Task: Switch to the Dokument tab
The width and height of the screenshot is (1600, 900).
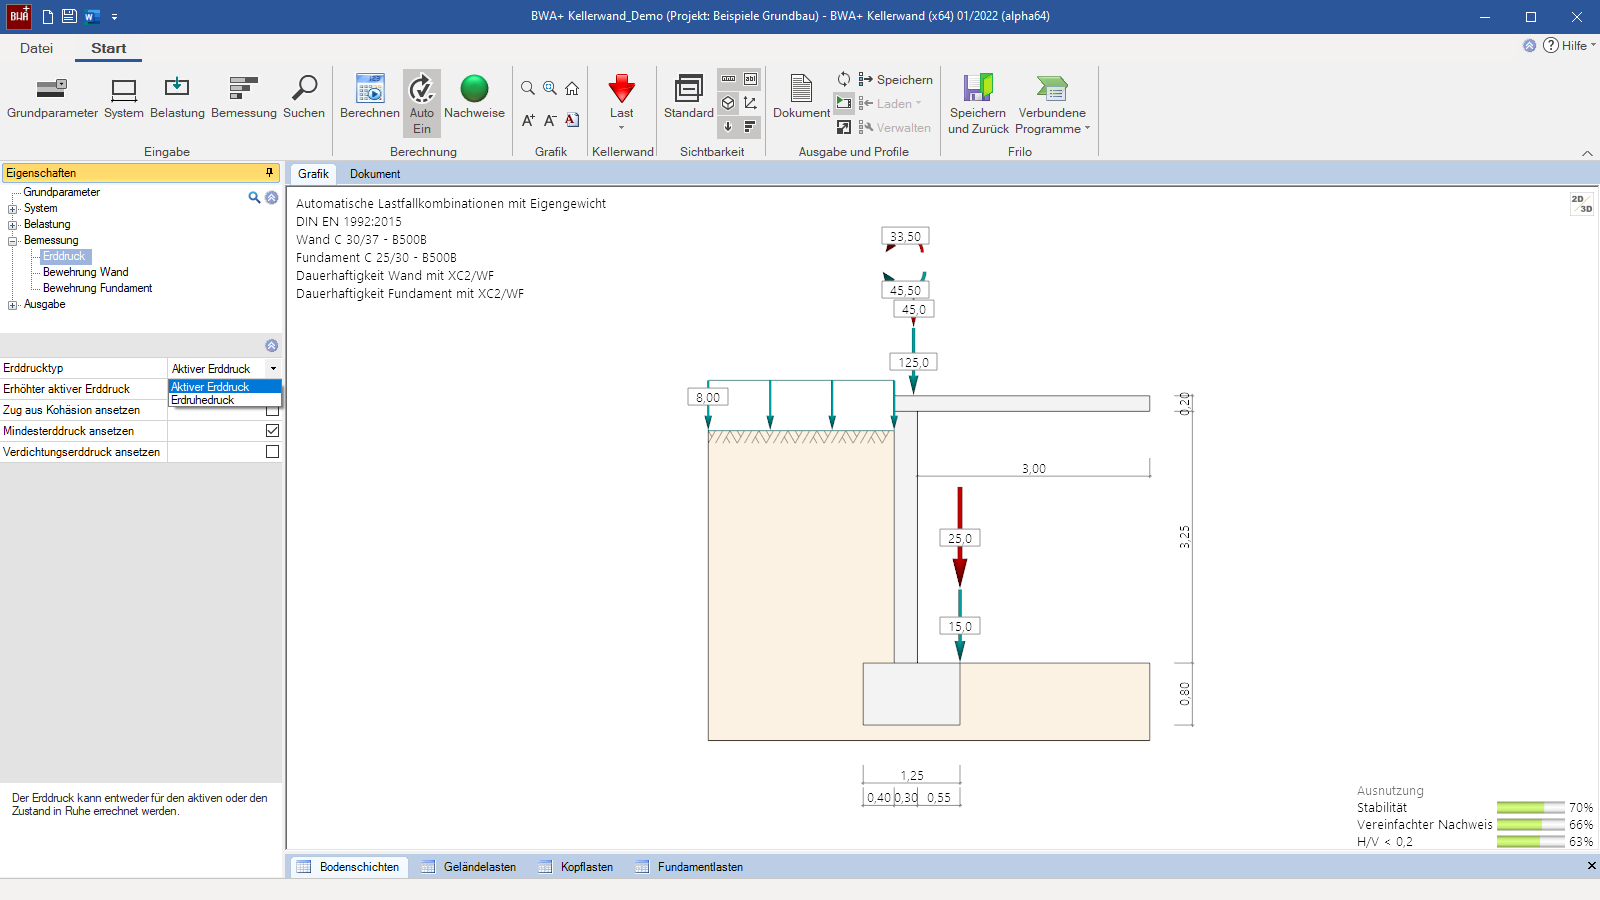Action: pyautogui.click(x=375, y=174)
